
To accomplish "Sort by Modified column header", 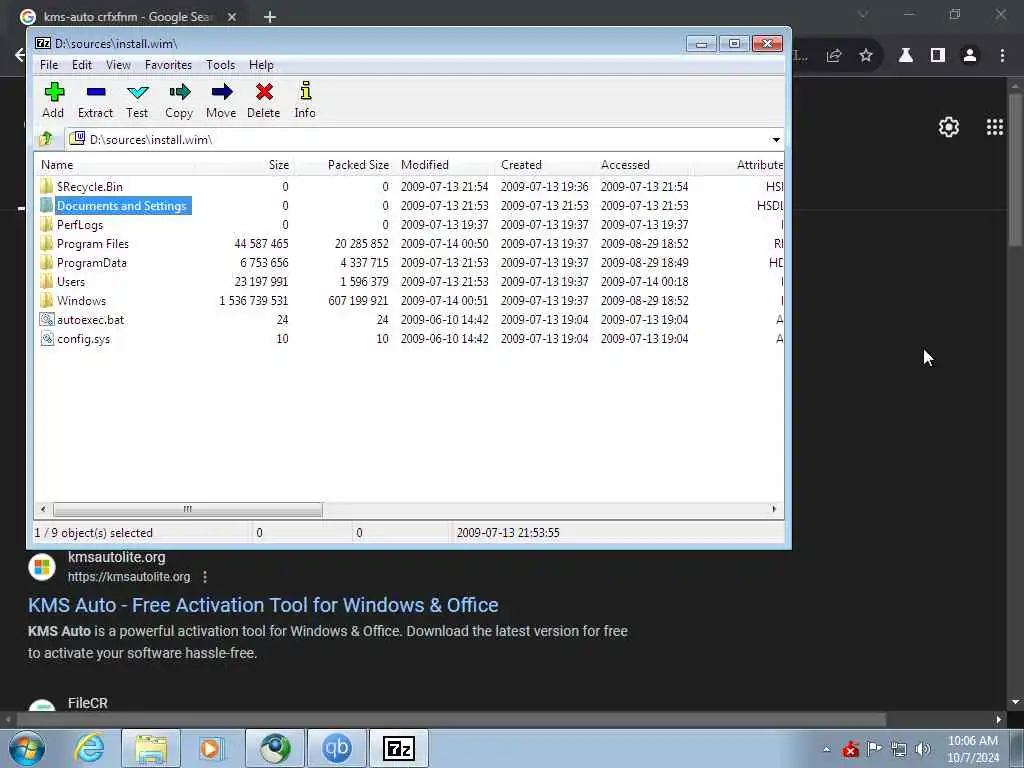I will point(444,165).
